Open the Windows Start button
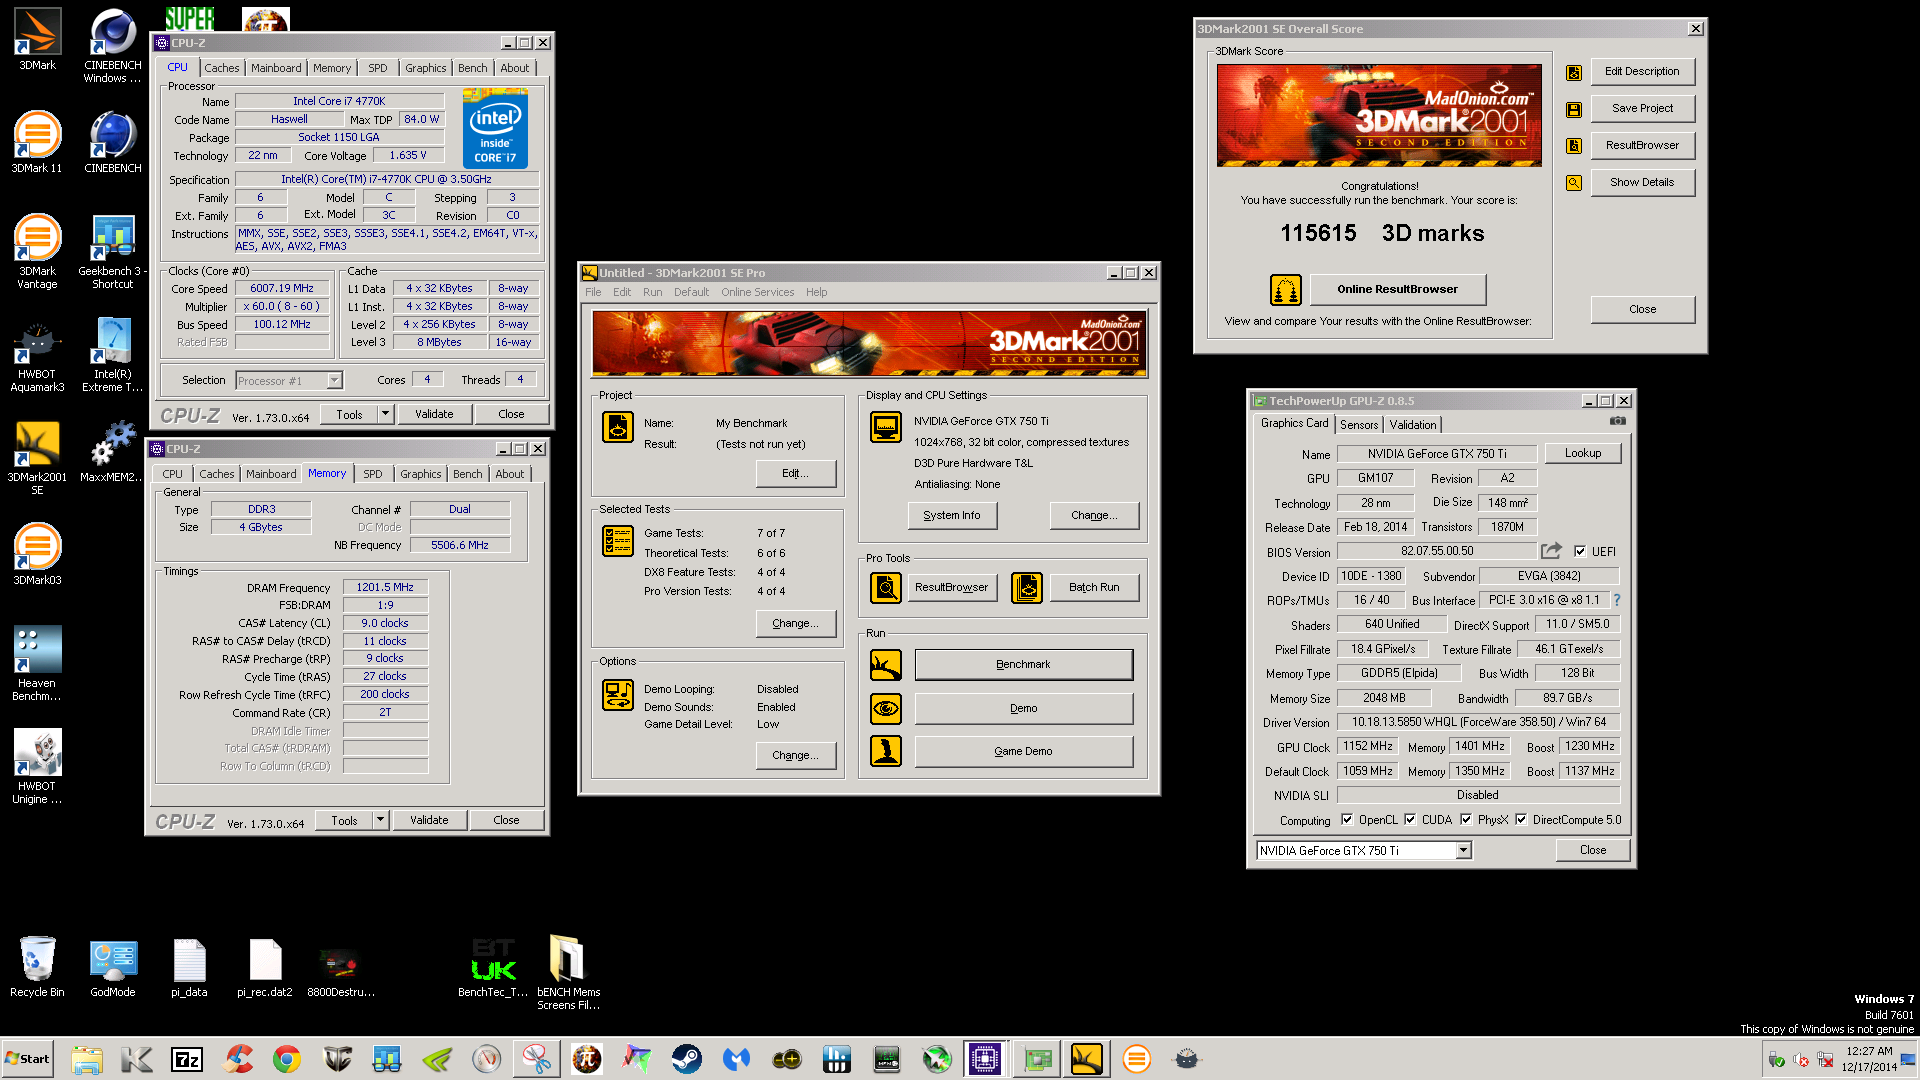 click(28, 1059)
